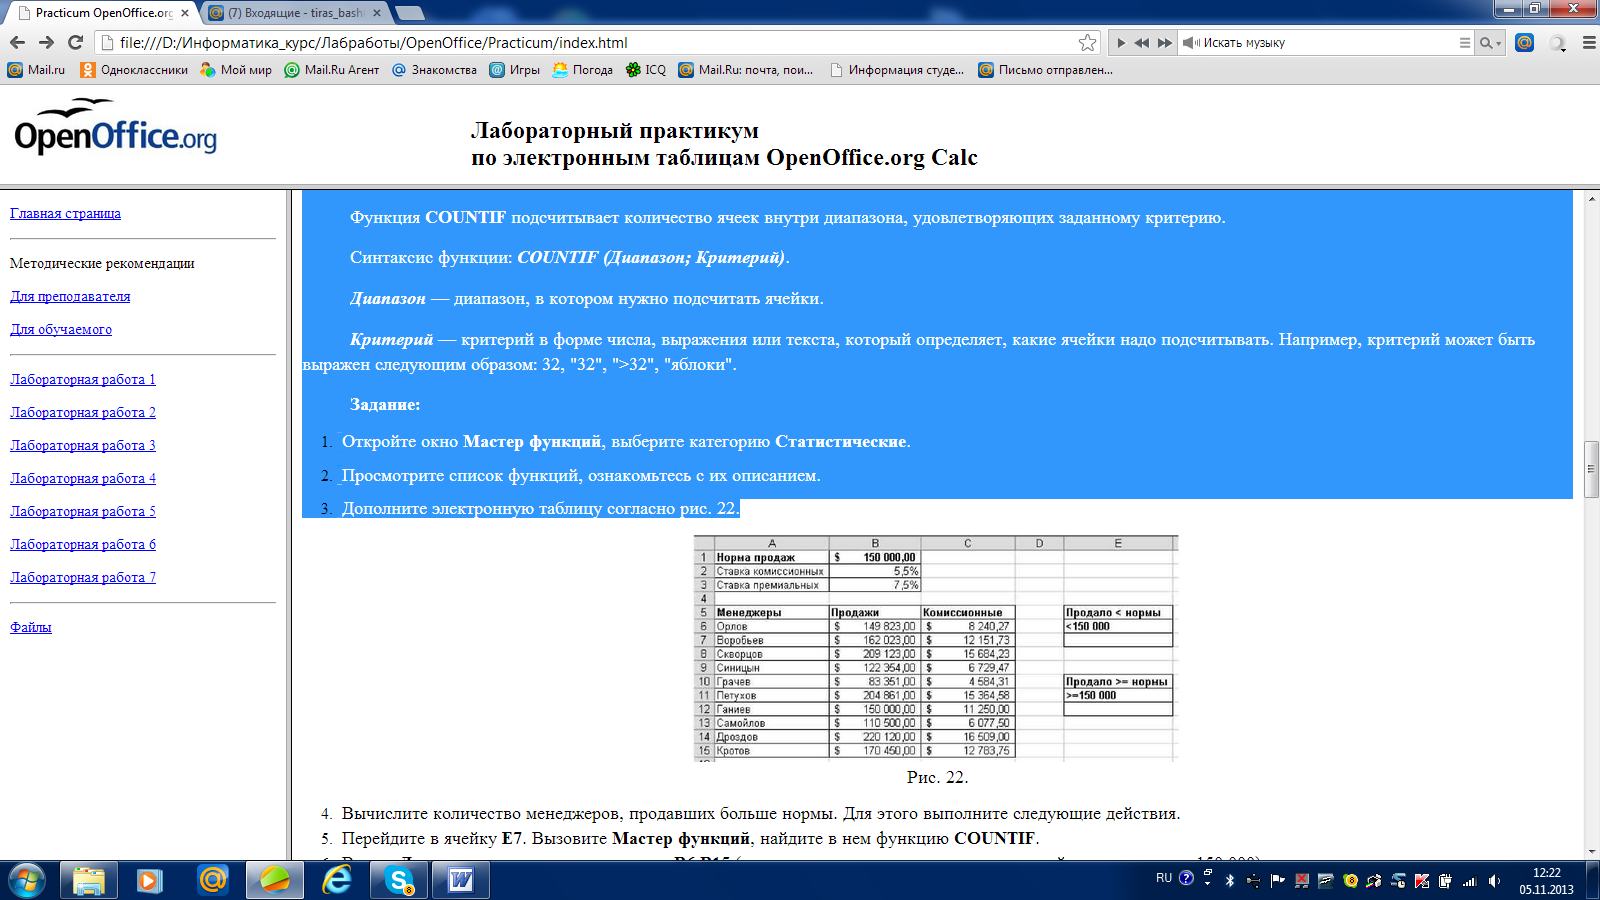
Task: Close the Входящие mail tab
Action: (377, 13)
